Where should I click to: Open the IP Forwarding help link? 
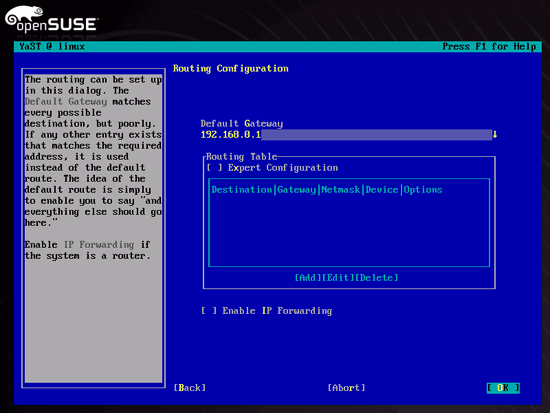(99, 245)
